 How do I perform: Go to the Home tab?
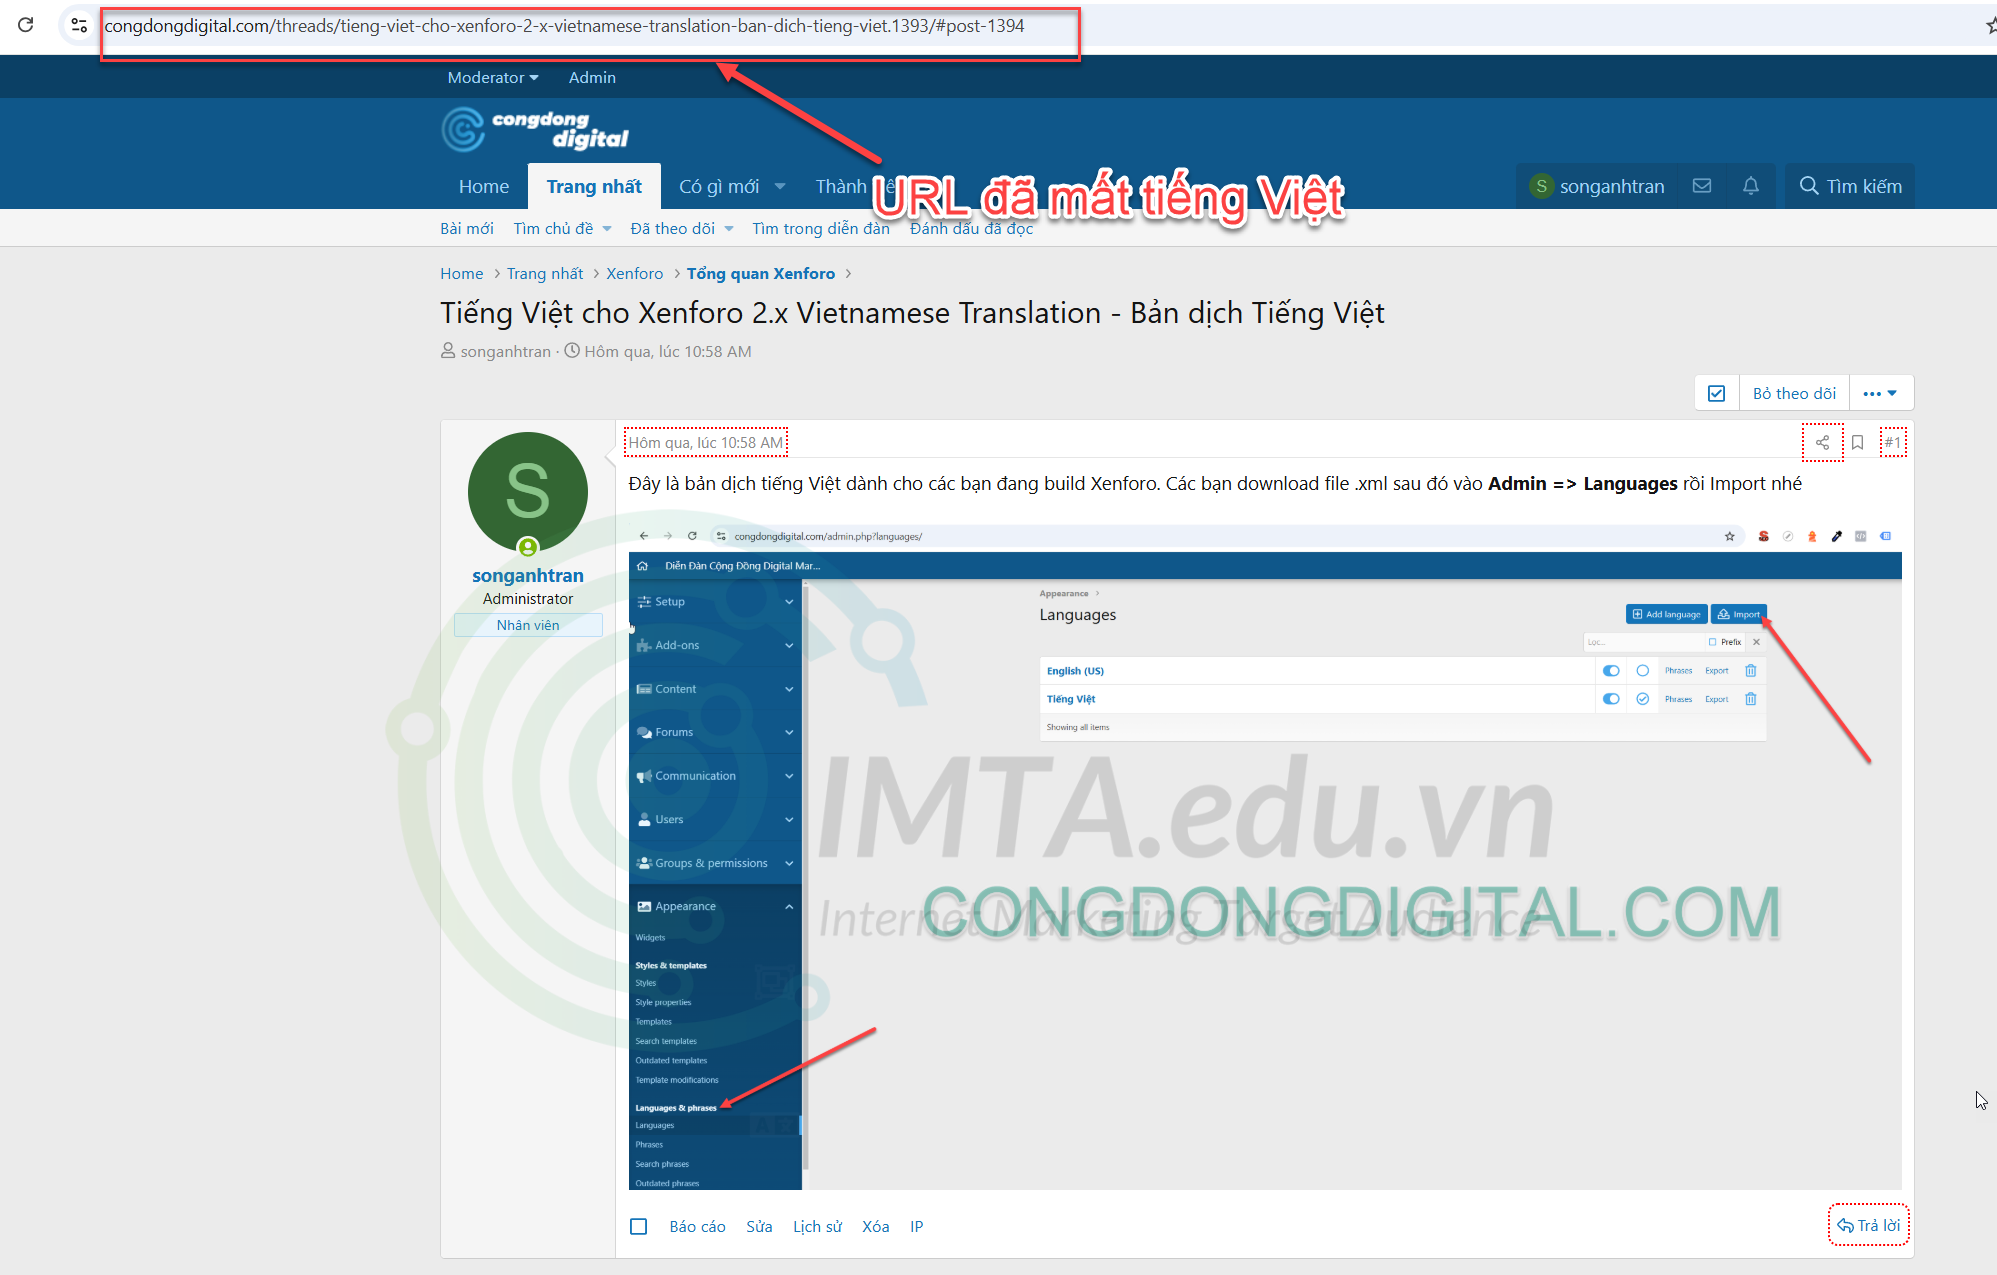pos(484,186)
